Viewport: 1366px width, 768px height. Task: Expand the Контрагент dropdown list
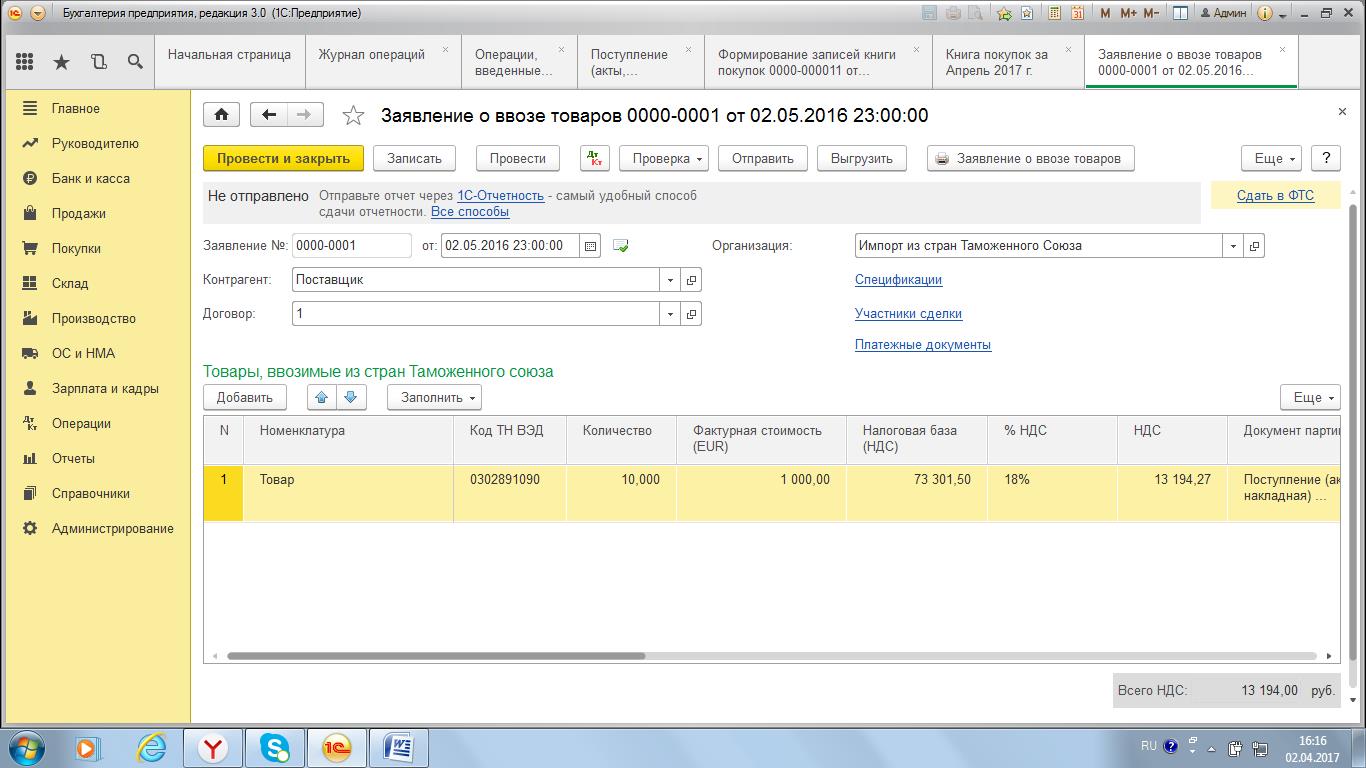tap(670, 280)
